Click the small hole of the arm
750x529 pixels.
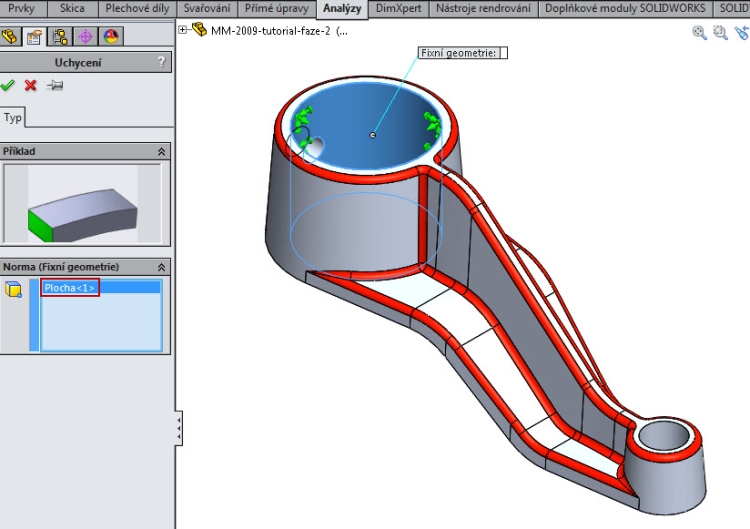(x=664, y=438)
